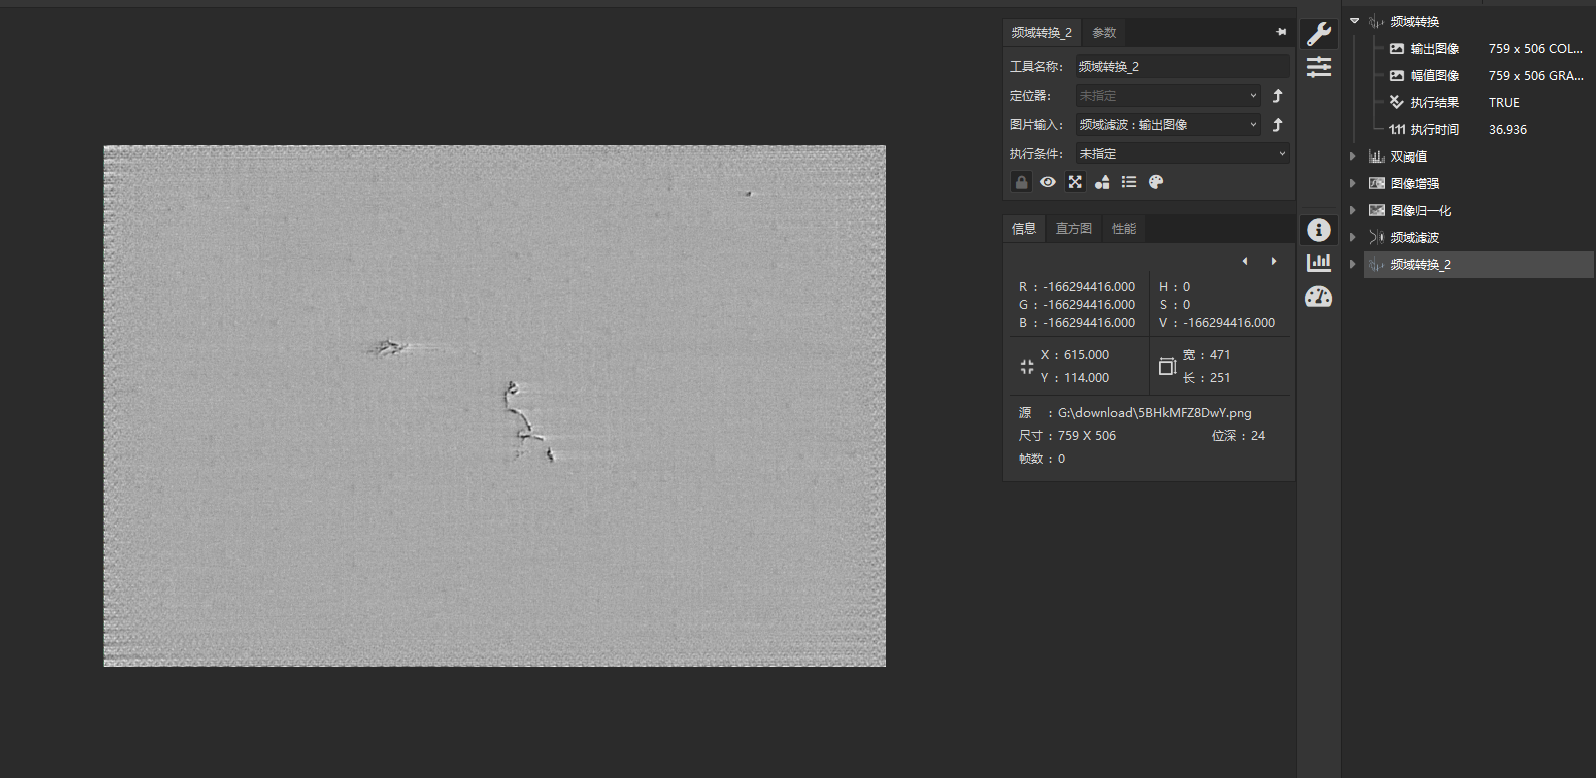
Task: Pin the 频域转换_2 properties panel
Action: coord(1281,32)
